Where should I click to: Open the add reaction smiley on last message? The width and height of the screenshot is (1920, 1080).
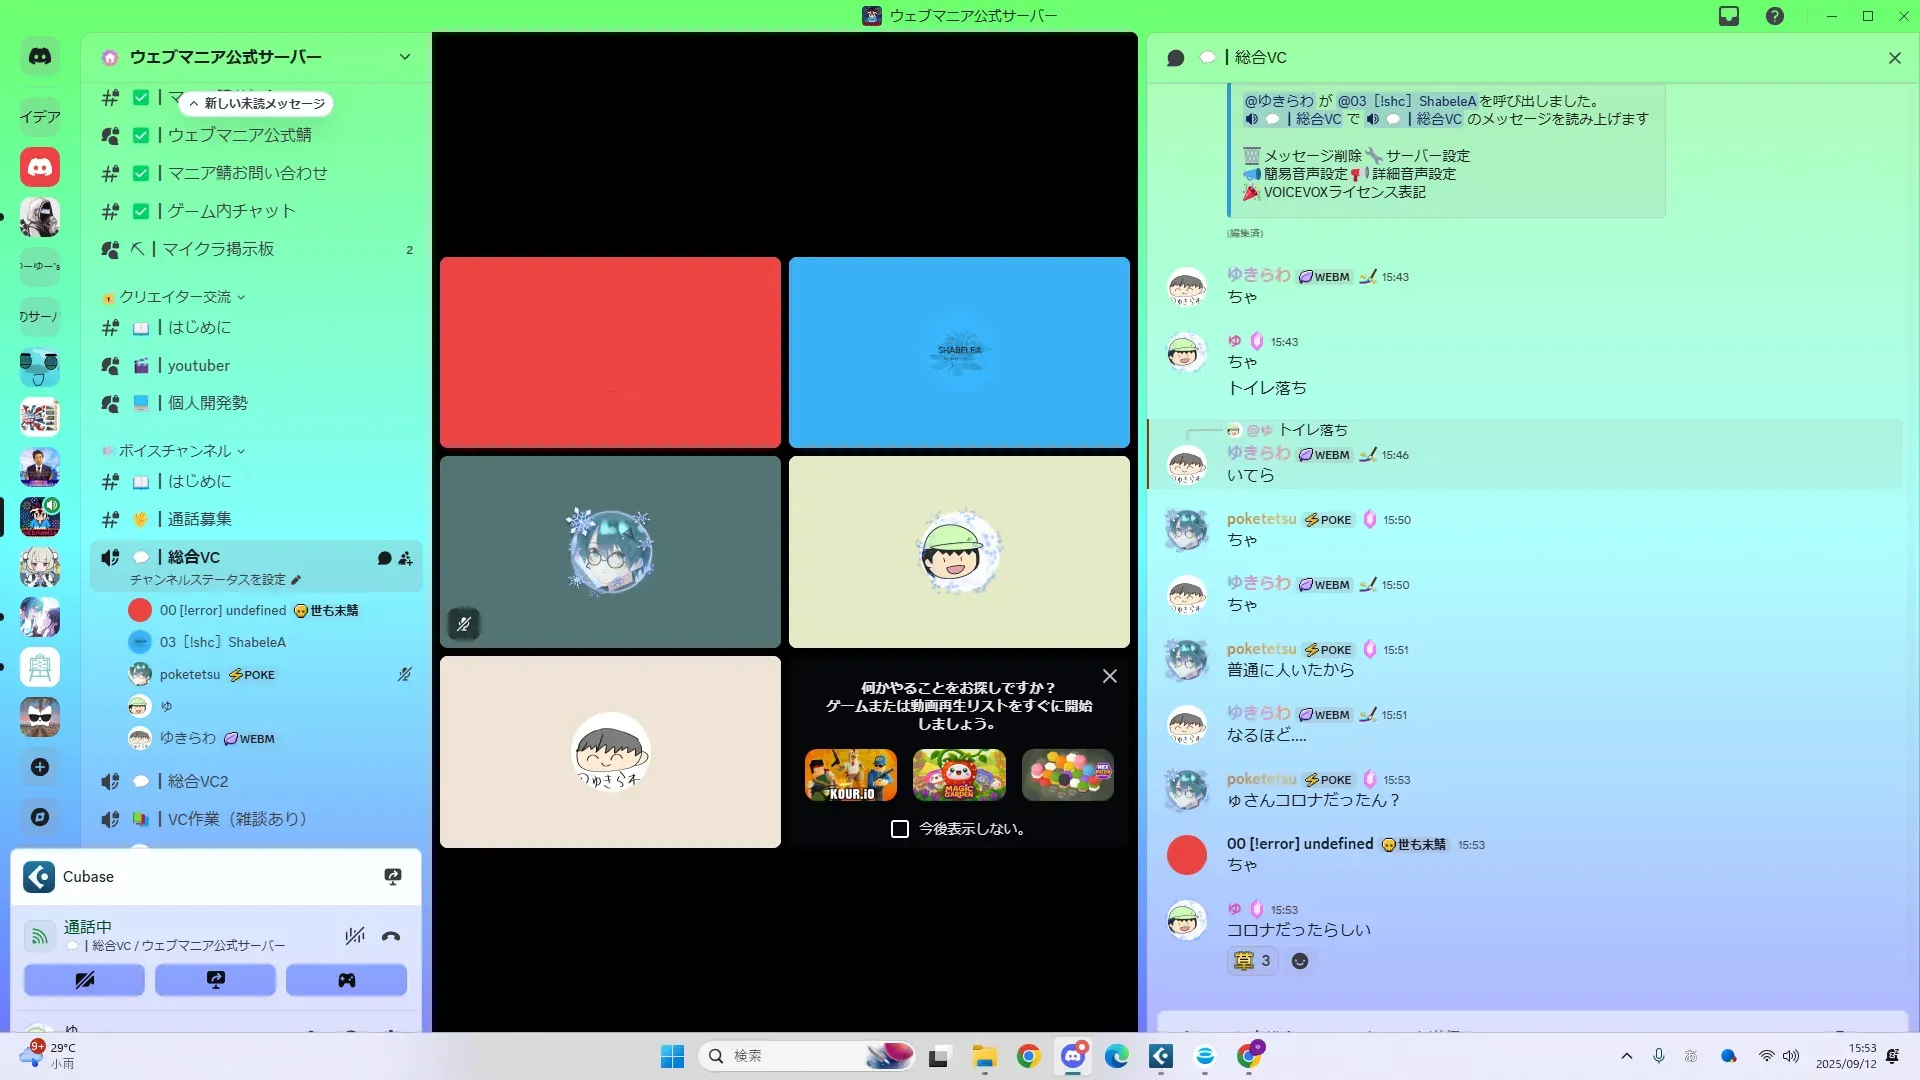pyautogui.click(x=1300, y=961)
